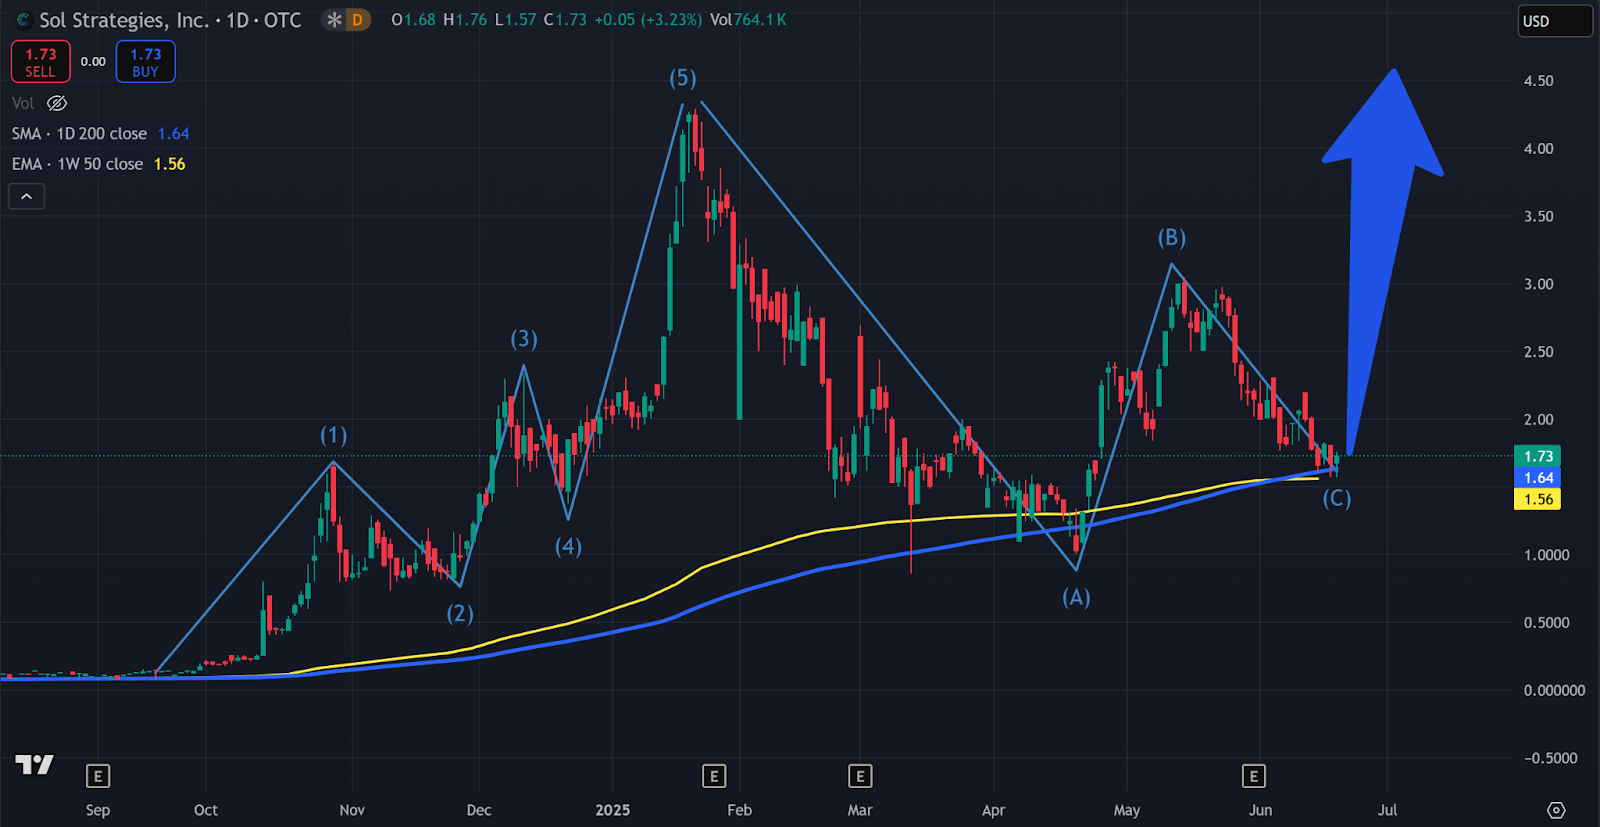
Task: Click the 3.00 price scale label
Action: click(x=1538, y=284)
